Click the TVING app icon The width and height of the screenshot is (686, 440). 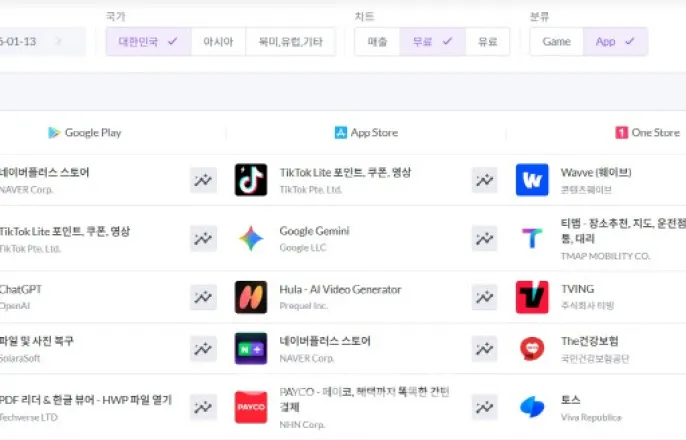click(x=532, y=297)
